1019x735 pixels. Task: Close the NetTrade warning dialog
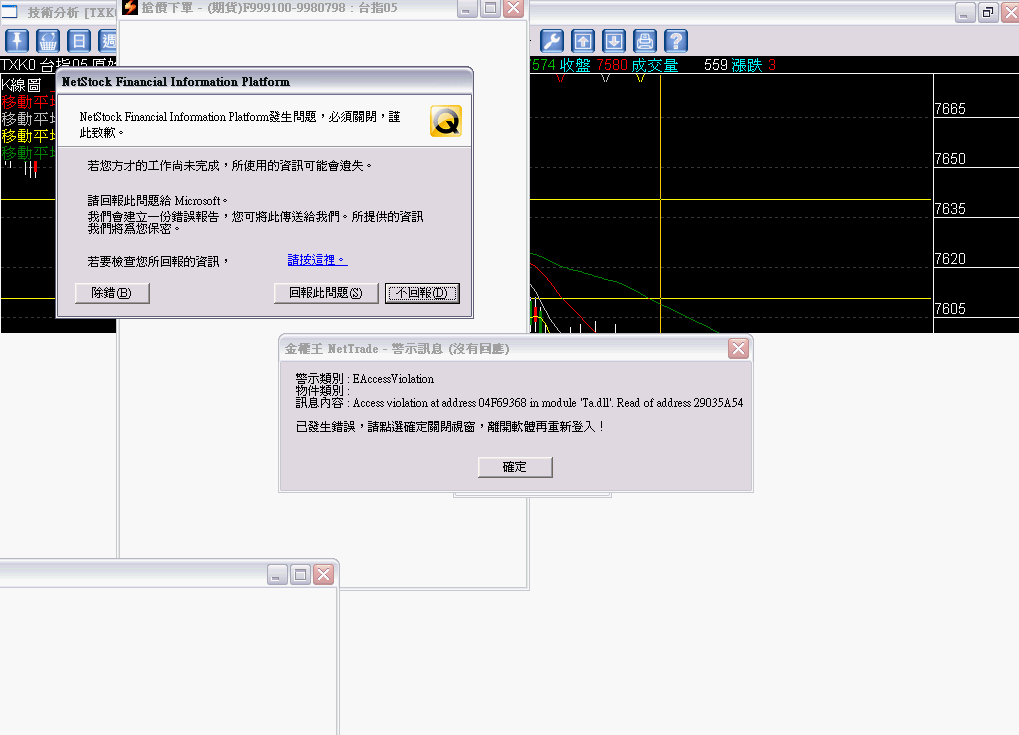(x=738, y=349)
